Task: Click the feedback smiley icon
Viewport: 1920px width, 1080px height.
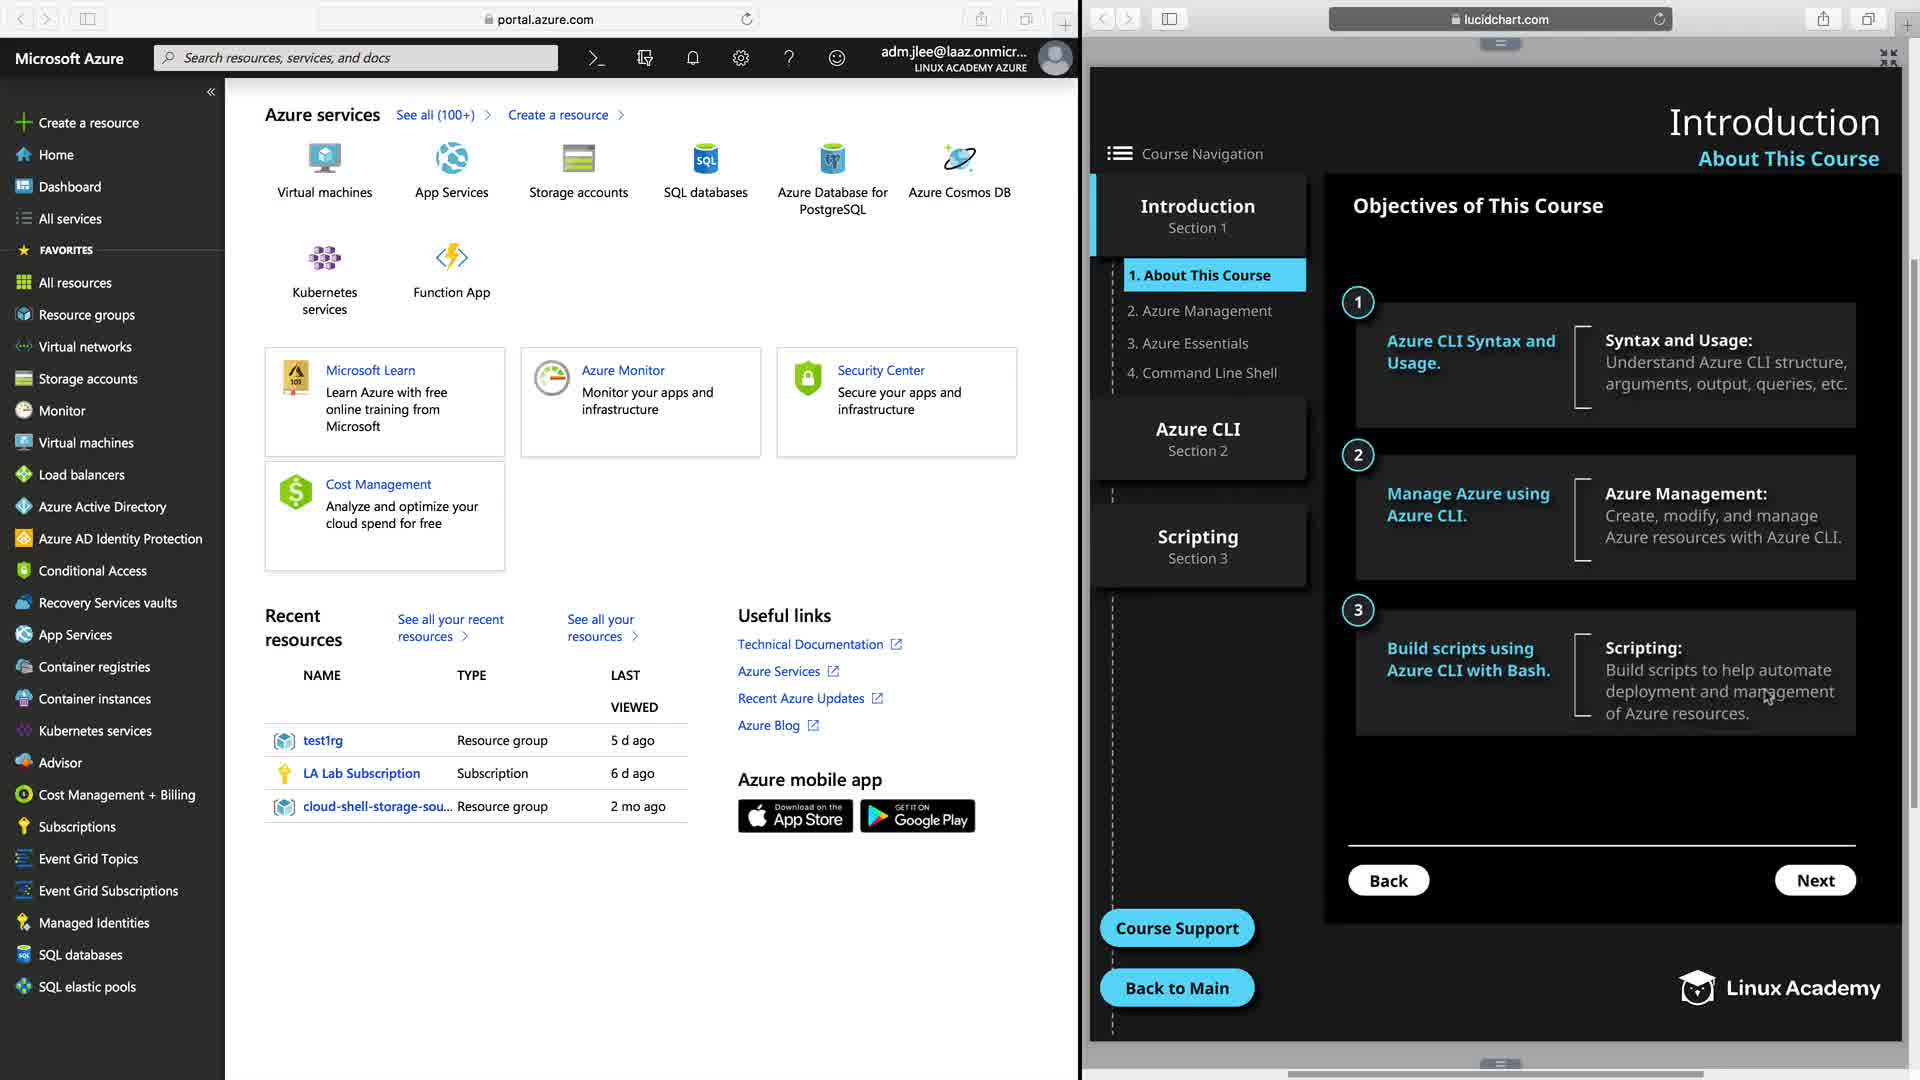Action: tap(836, 58)
